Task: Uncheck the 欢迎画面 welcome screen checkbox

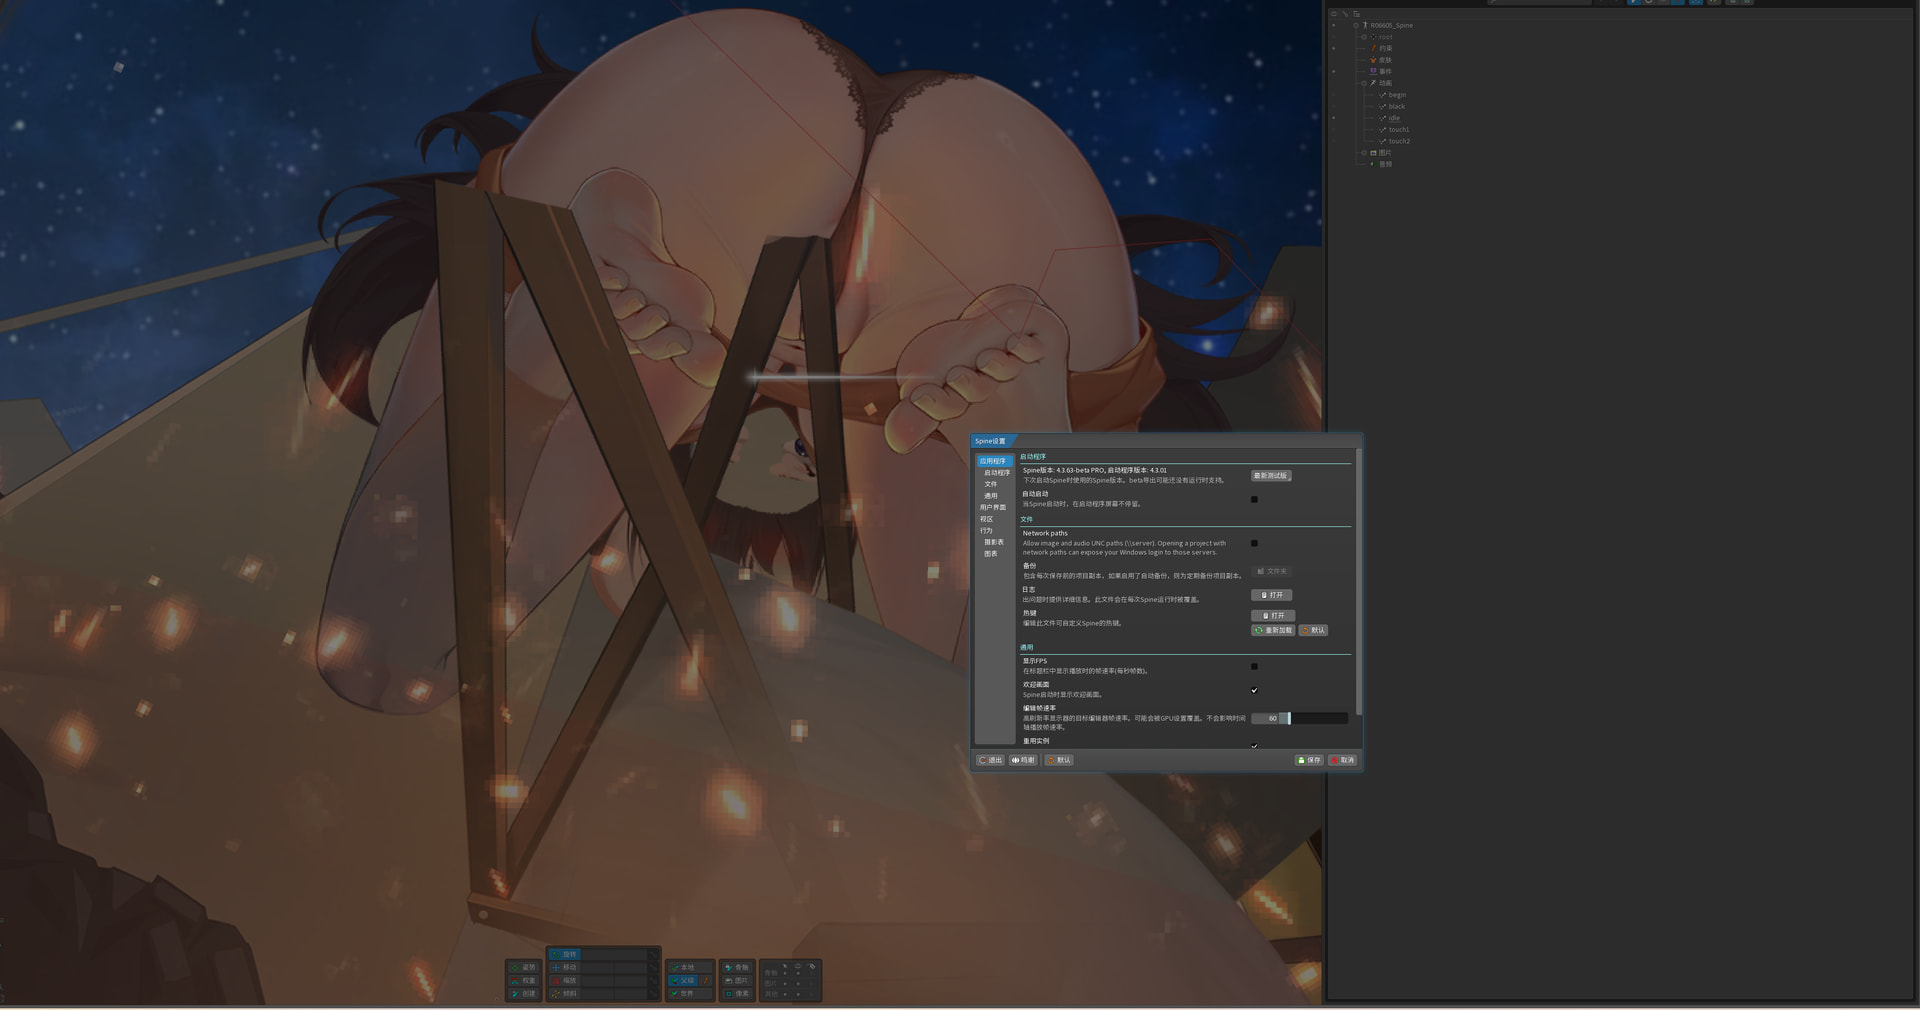Action: pos(1254,690)
